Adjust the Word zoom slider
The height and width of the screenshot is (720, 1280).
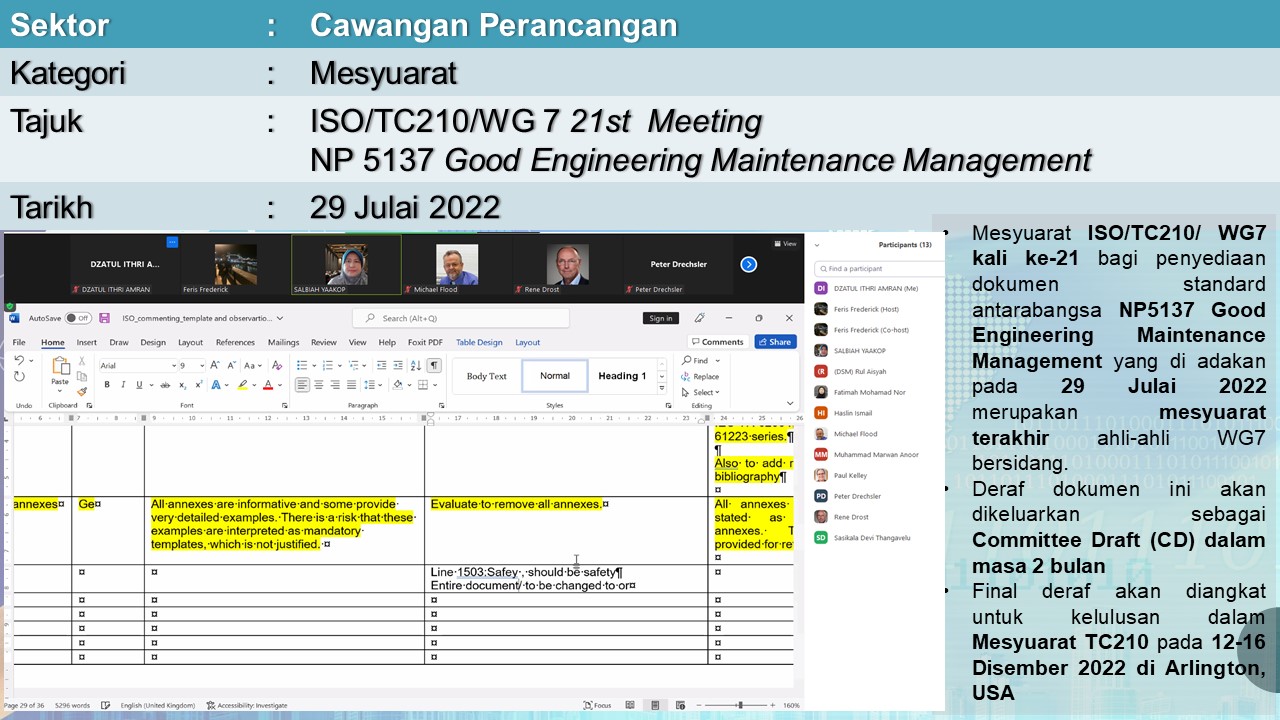pos(740,705)
